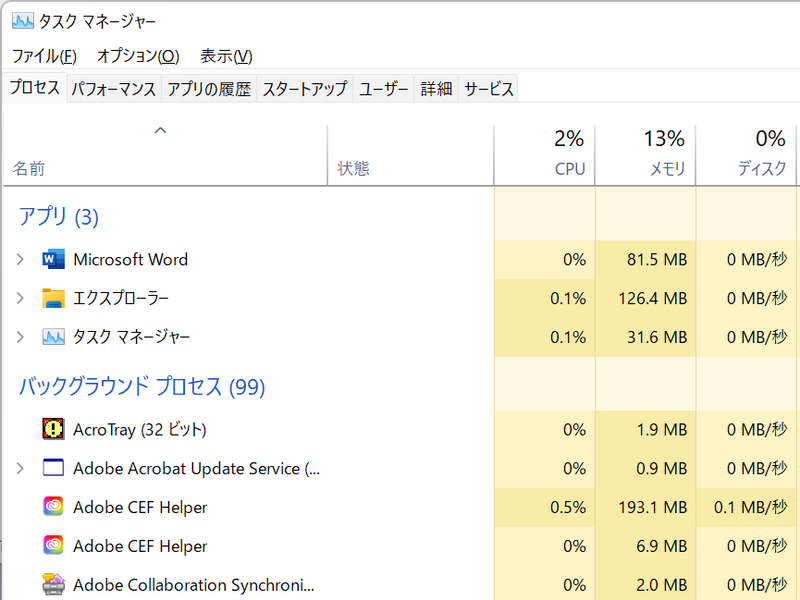Open the オプション(O) menu
This screenshot has height=600, width=800.
[x=138, y=56]
